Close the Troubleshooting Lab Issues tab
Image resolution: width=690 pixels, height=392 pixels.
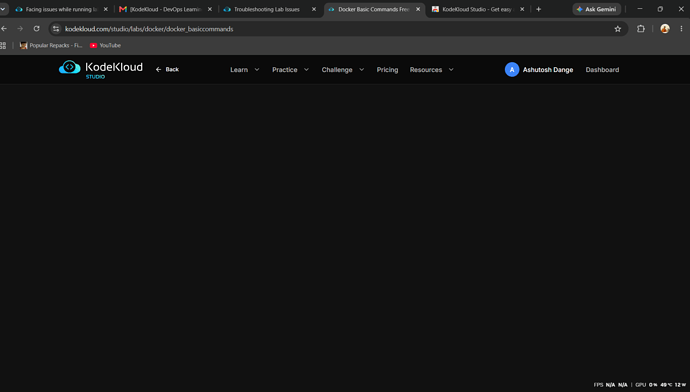(x=314, y=9)
